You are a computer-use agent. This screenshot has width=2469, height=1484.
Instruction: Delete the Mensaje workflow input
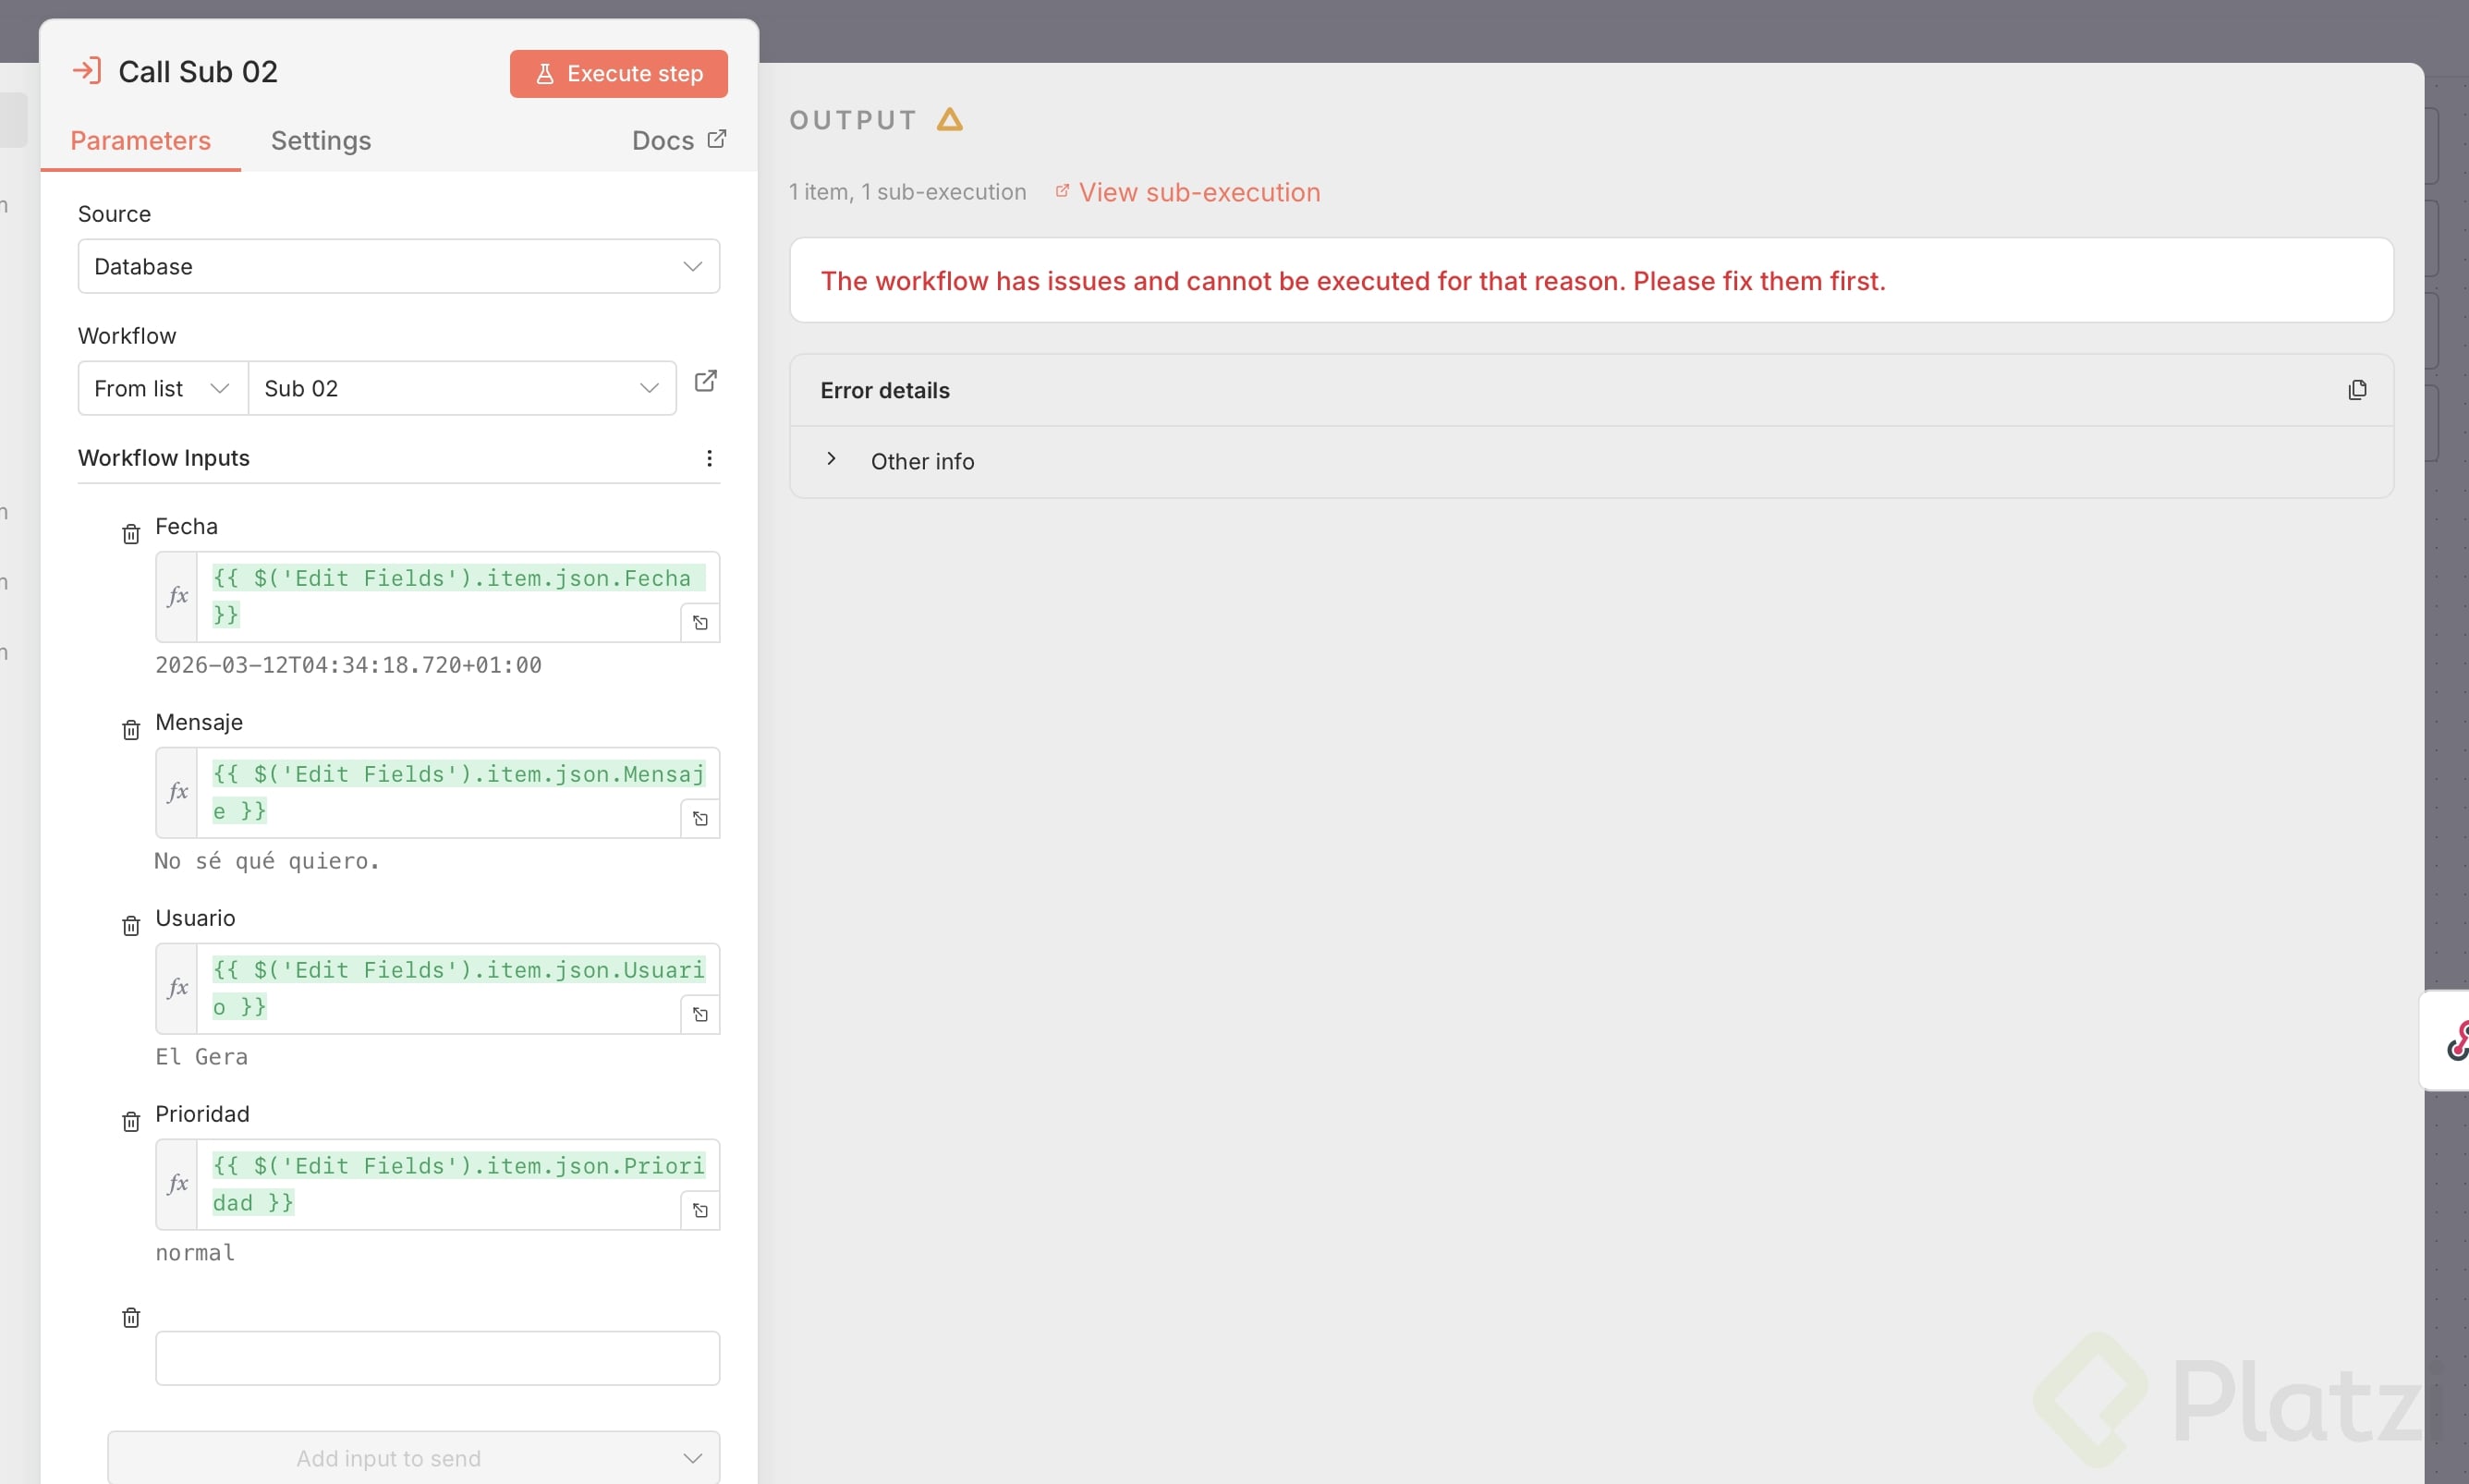click(131, 730)
